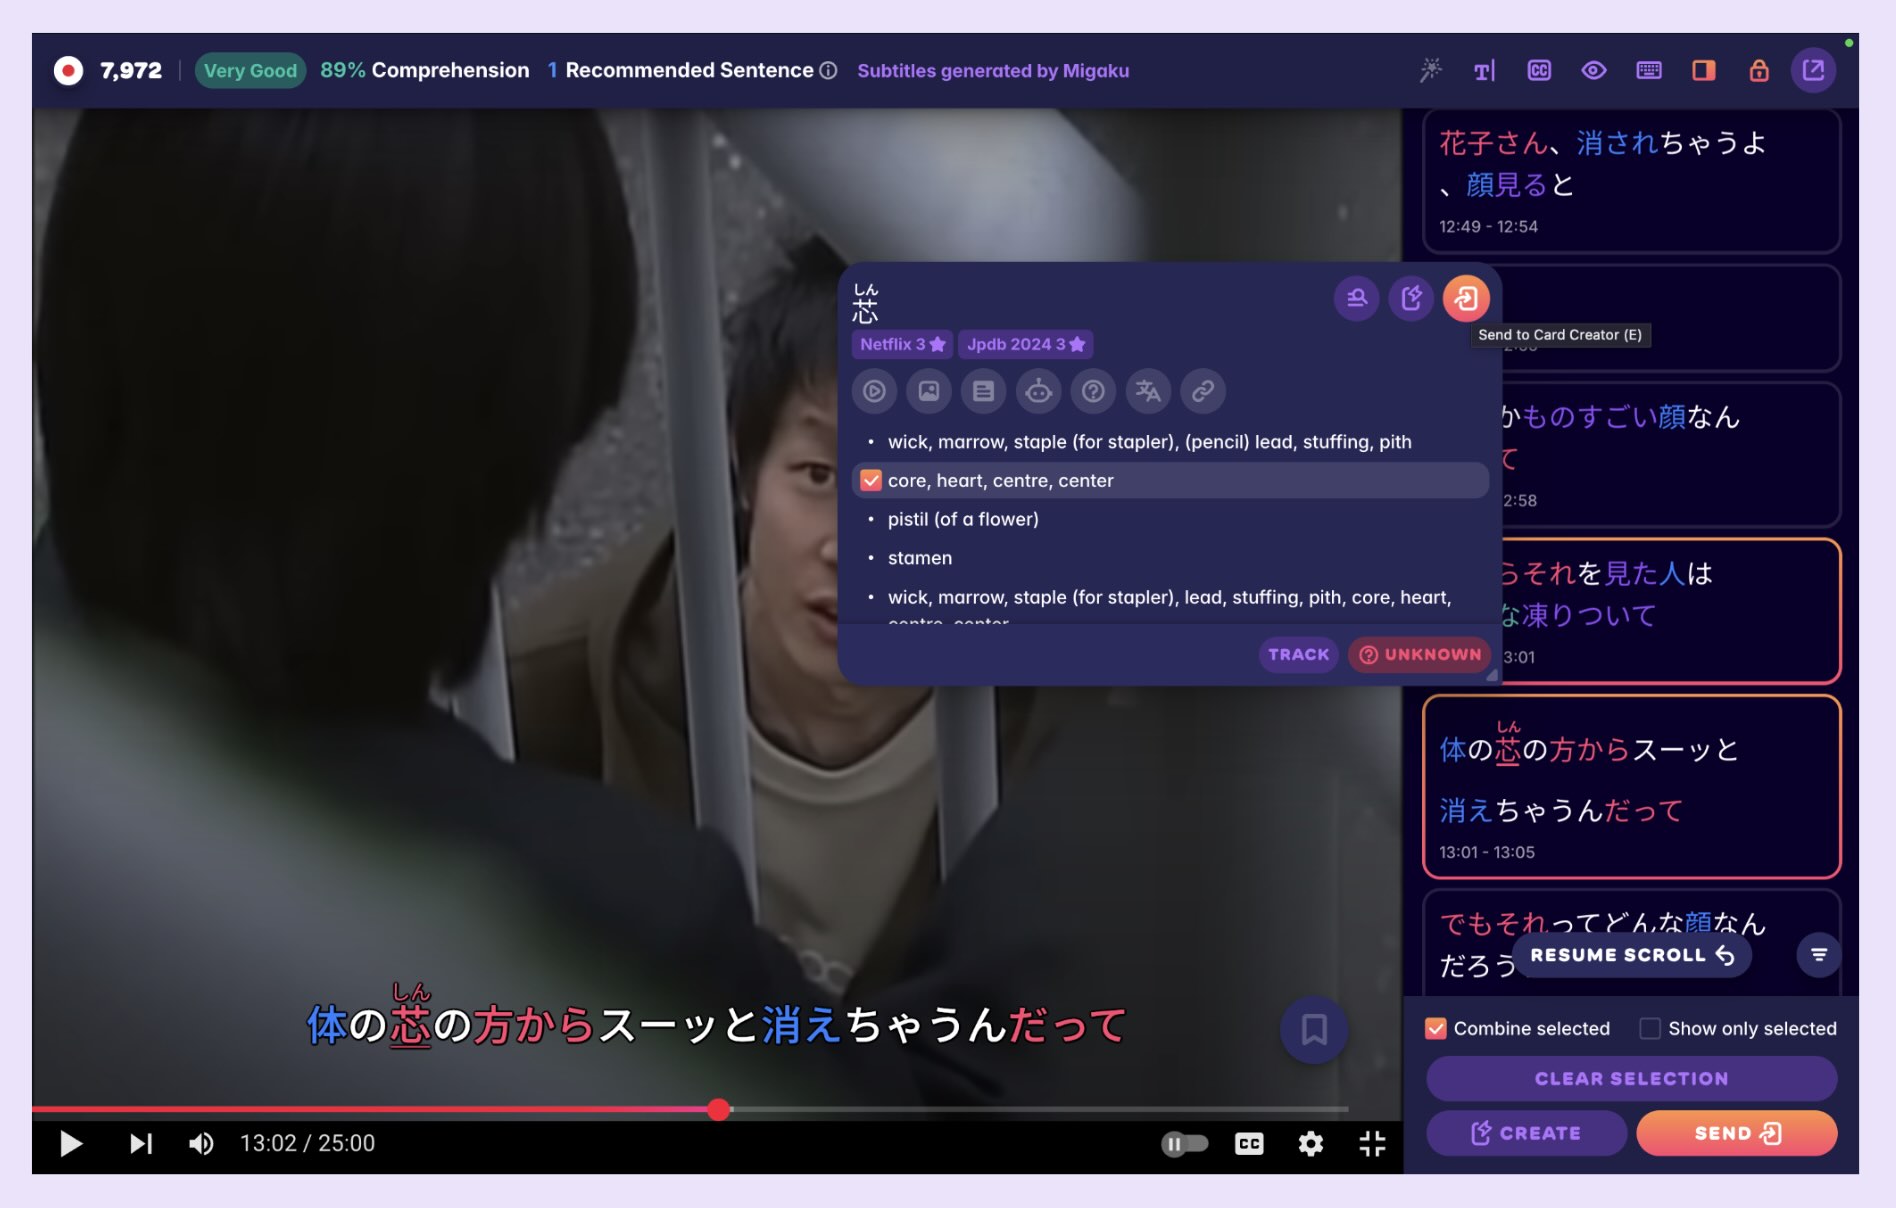Click the edit card icon in the popup
Image resolution: width=1896 pixels, height=1208 pixels.
[1412, 298]
